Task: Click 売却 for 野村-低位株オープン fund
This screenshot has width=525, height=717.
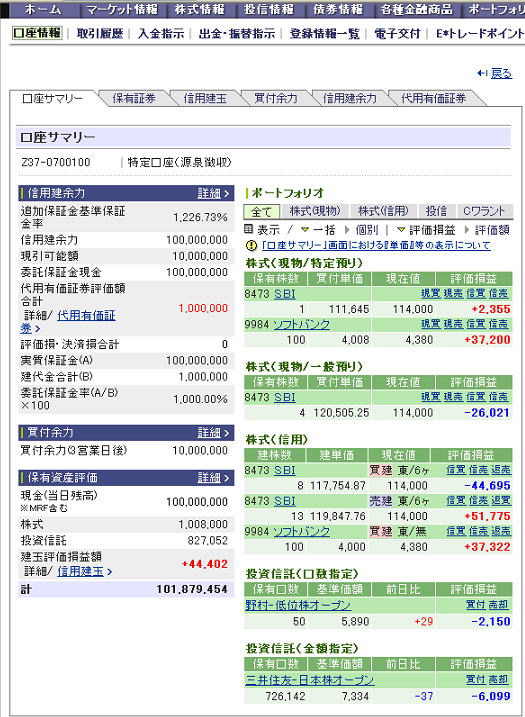Action: point(498,605)
